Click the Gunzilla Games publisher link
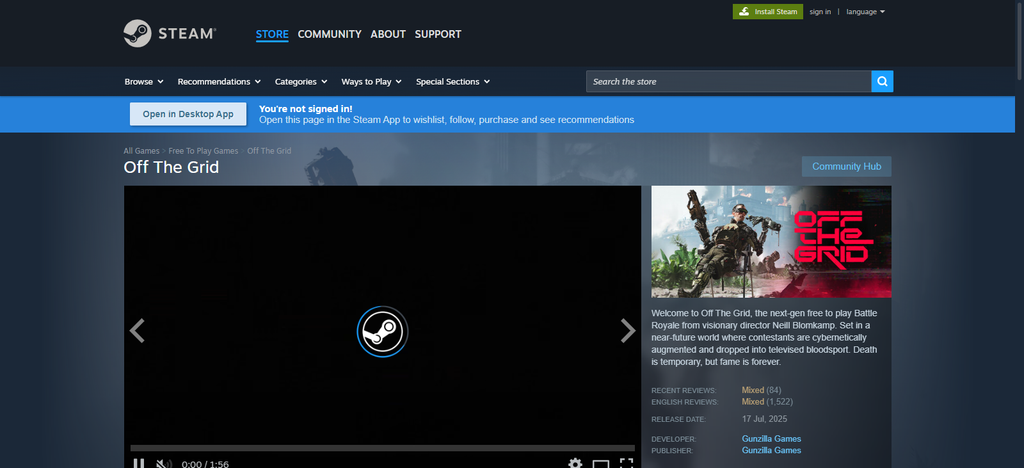1024x468 pixels. point(771,450)
